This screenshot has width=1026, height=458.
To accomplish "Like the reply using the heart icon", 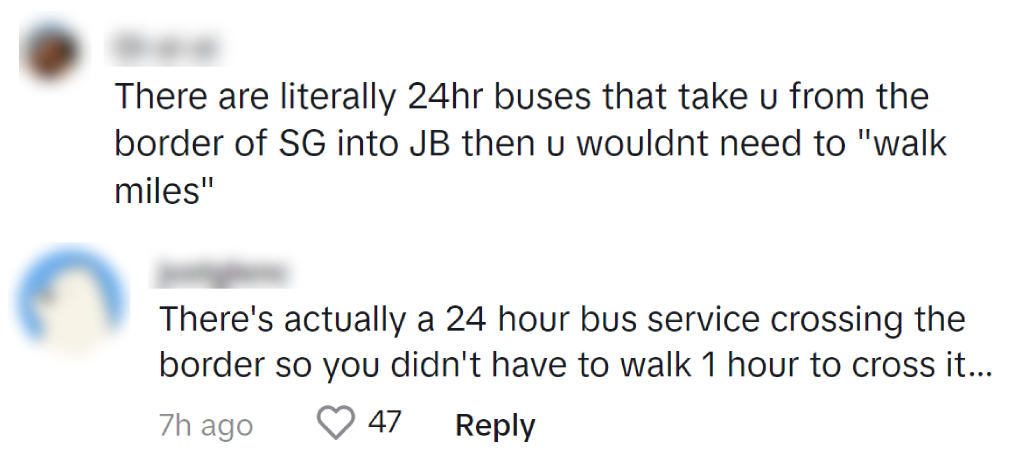I will pos(337,424).
